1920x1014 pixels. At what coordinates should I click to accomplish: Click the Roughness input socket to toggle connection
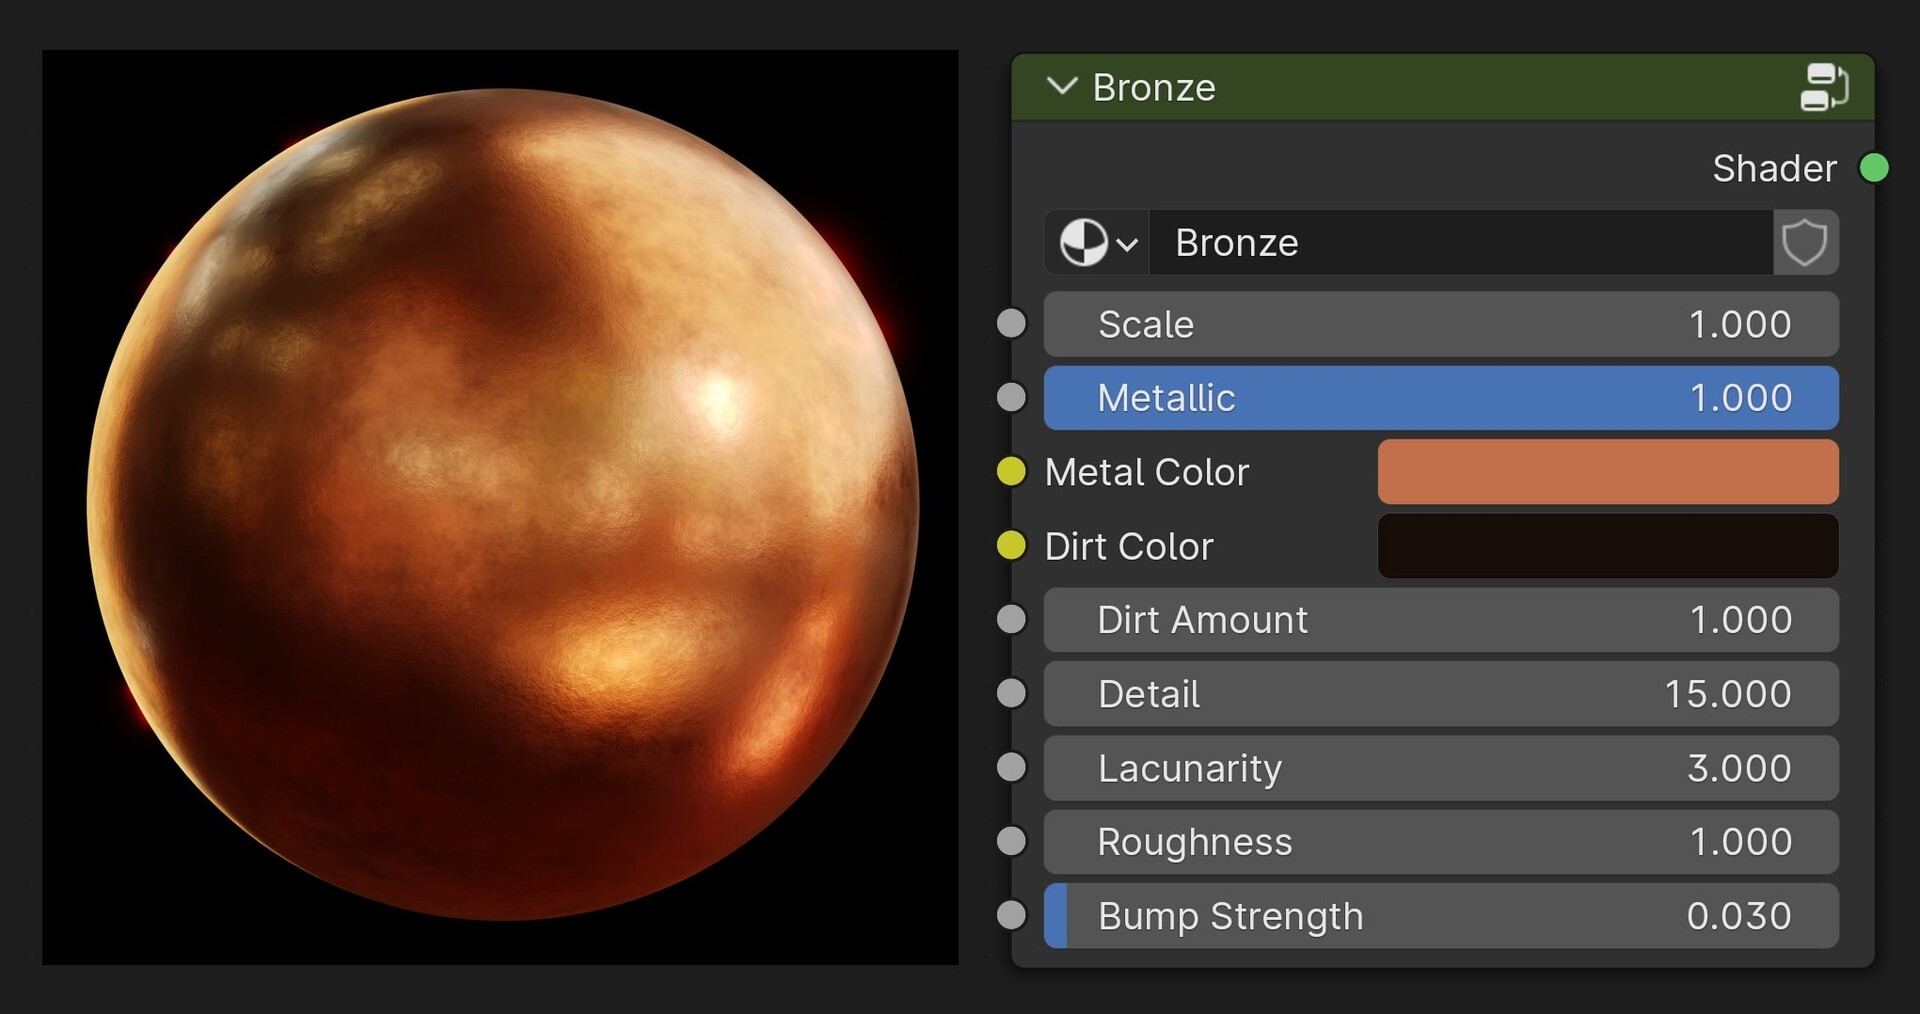[1011, 841]
